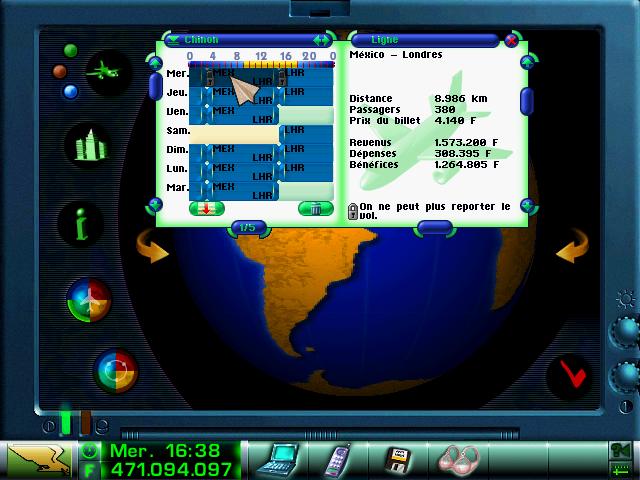Click the clock icon beside the time

pos(89,451)
